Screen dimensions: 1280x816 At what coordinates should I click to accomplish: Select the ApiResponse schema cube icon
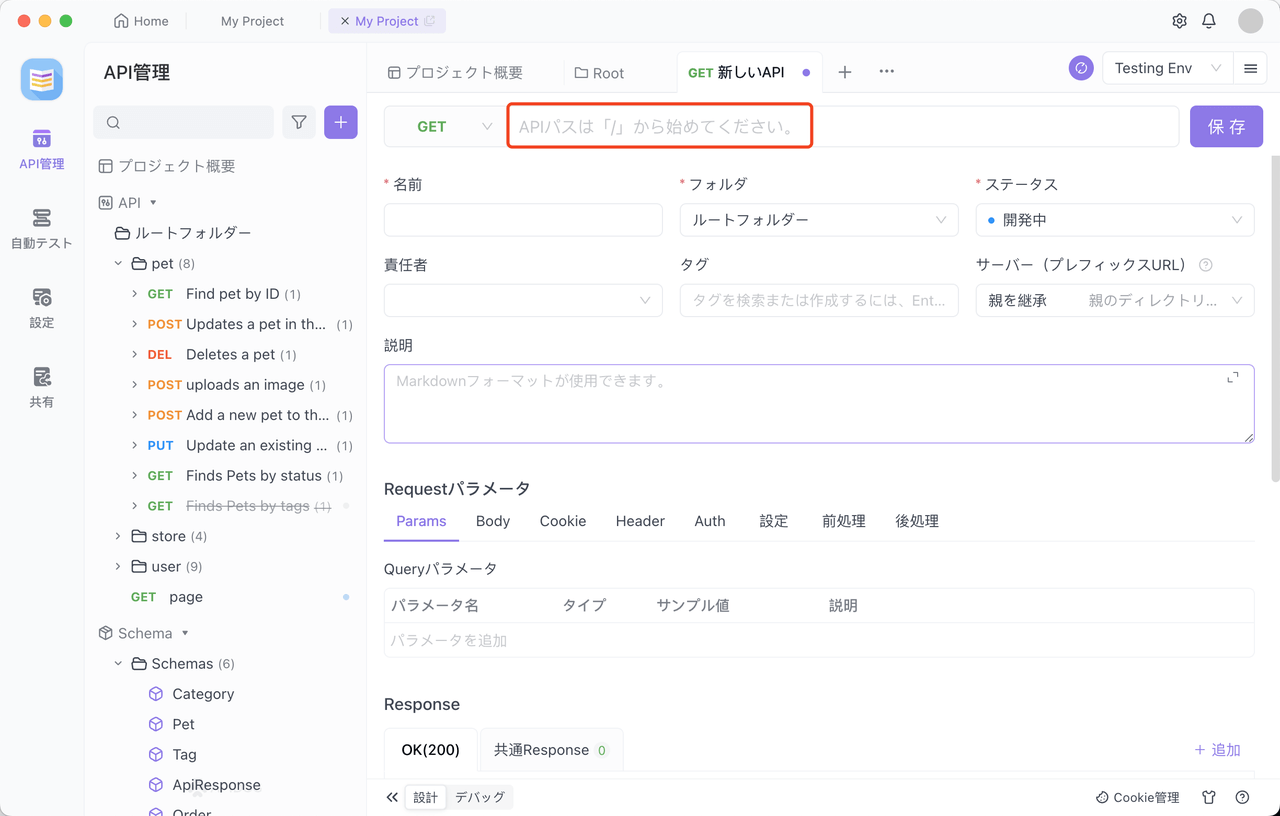[156, 785]
